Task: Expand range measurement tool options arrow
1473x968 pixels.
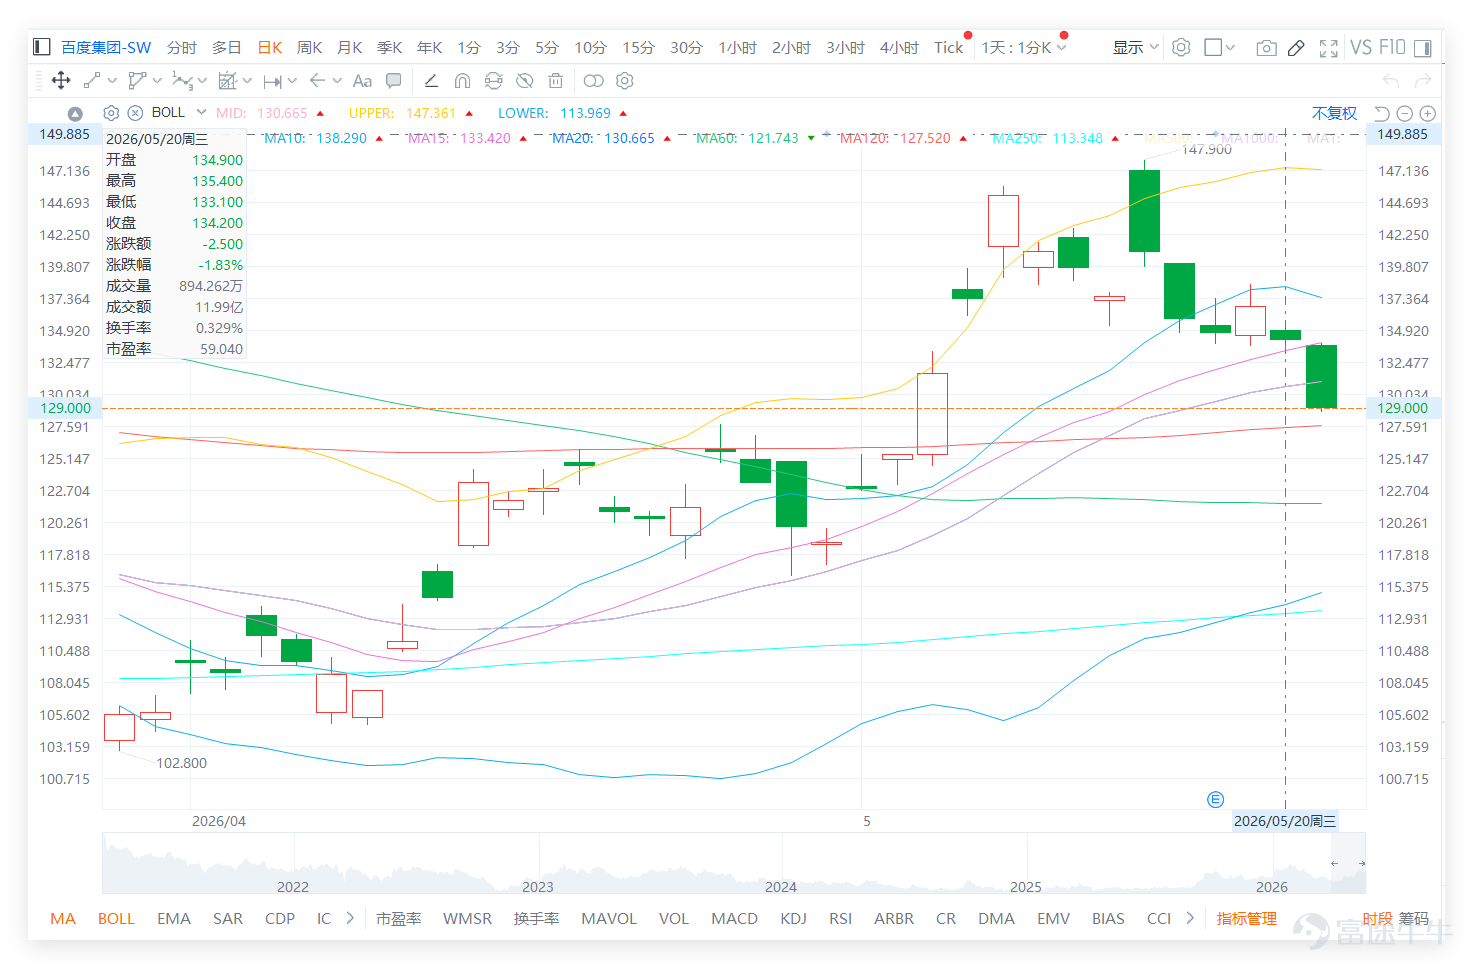Action: [292, 81]
